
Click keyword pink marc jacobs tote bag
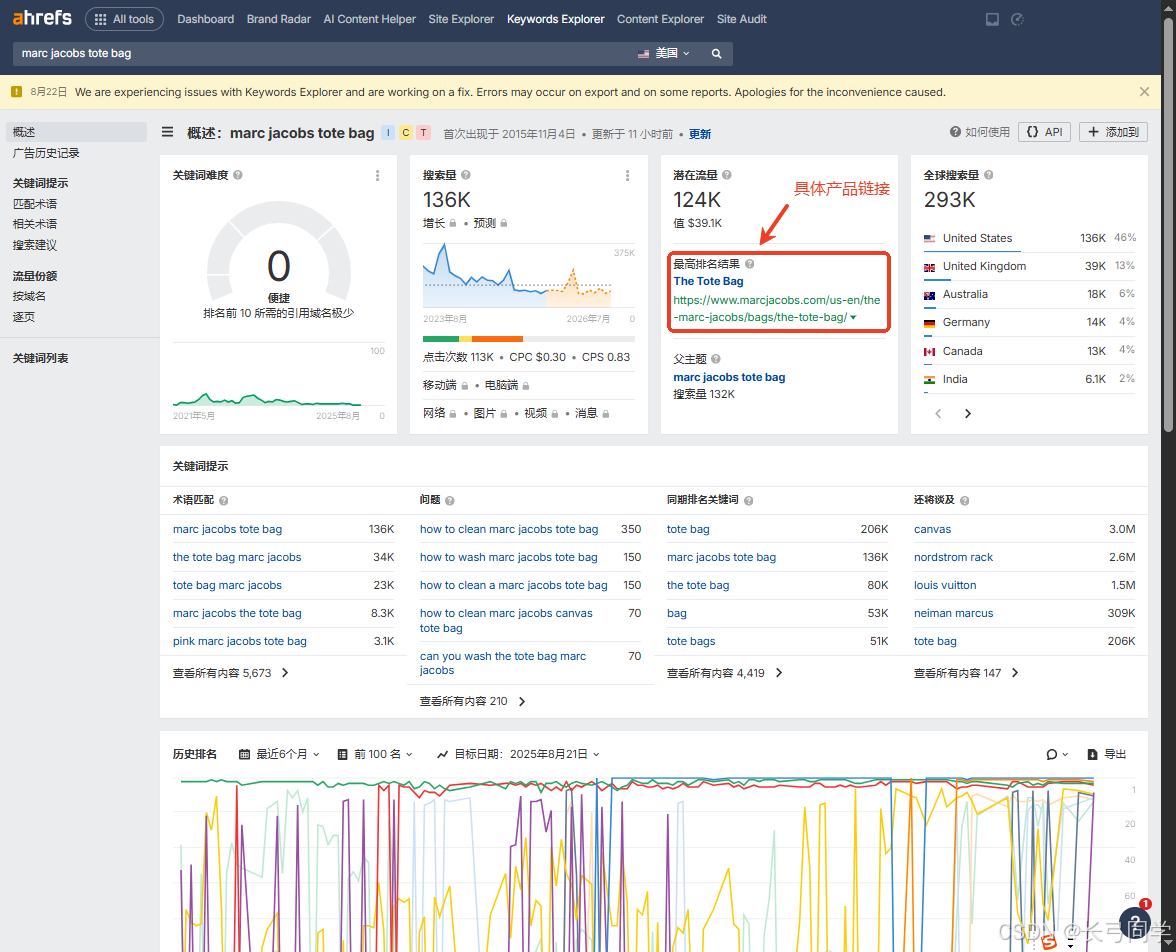[x=239, y=641]
